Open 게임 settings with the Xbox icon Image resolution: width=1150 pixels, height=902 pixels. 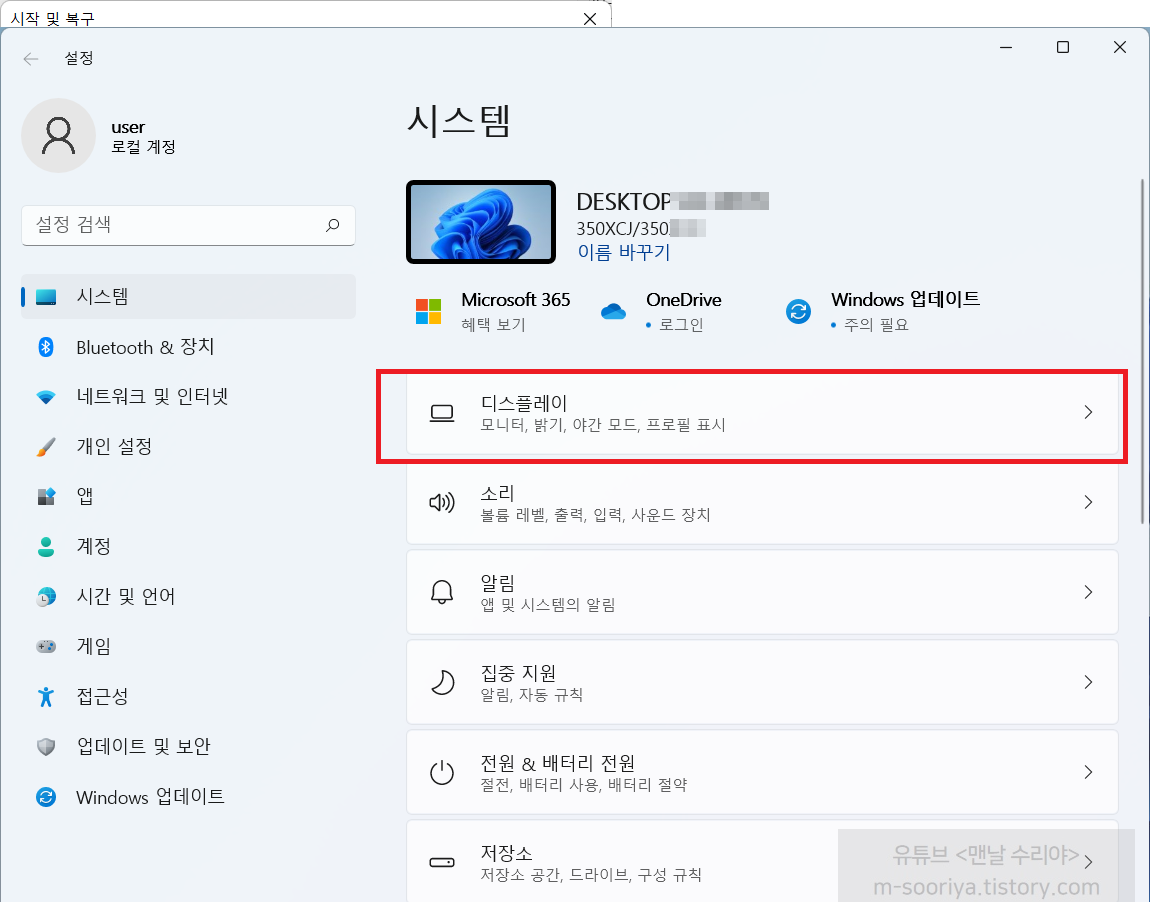tap(47, 646)
